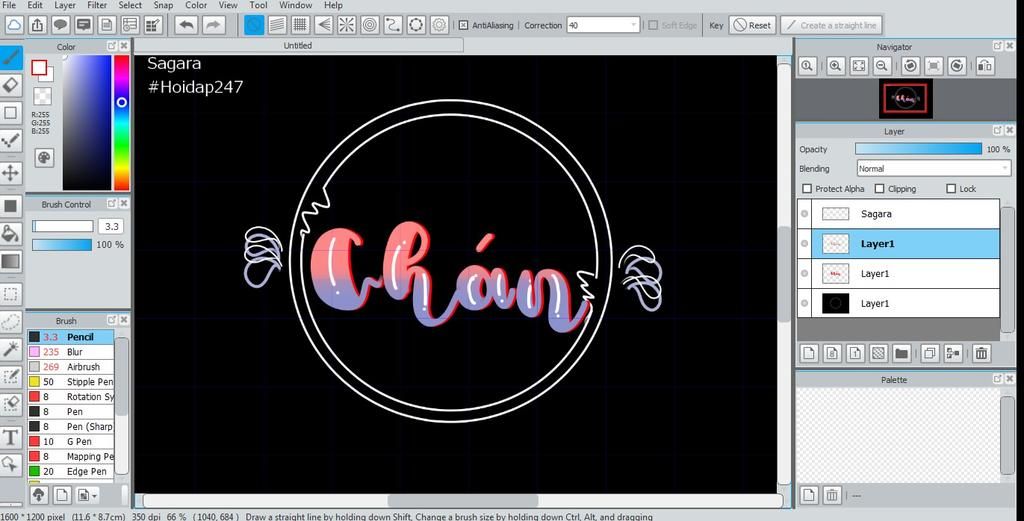Open the Correction value dropdown
This screenshot has width=1024, height=521.
click(x=633, y=25)
